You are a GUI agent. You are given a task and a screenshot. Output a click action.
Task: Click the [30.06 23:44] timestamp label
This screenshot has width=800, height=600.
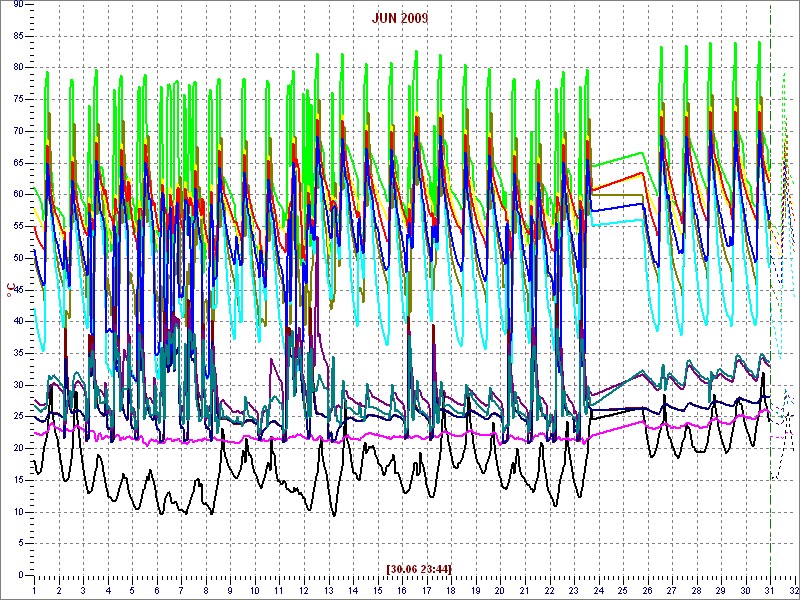pyautogui.click(x=419, y=568)
